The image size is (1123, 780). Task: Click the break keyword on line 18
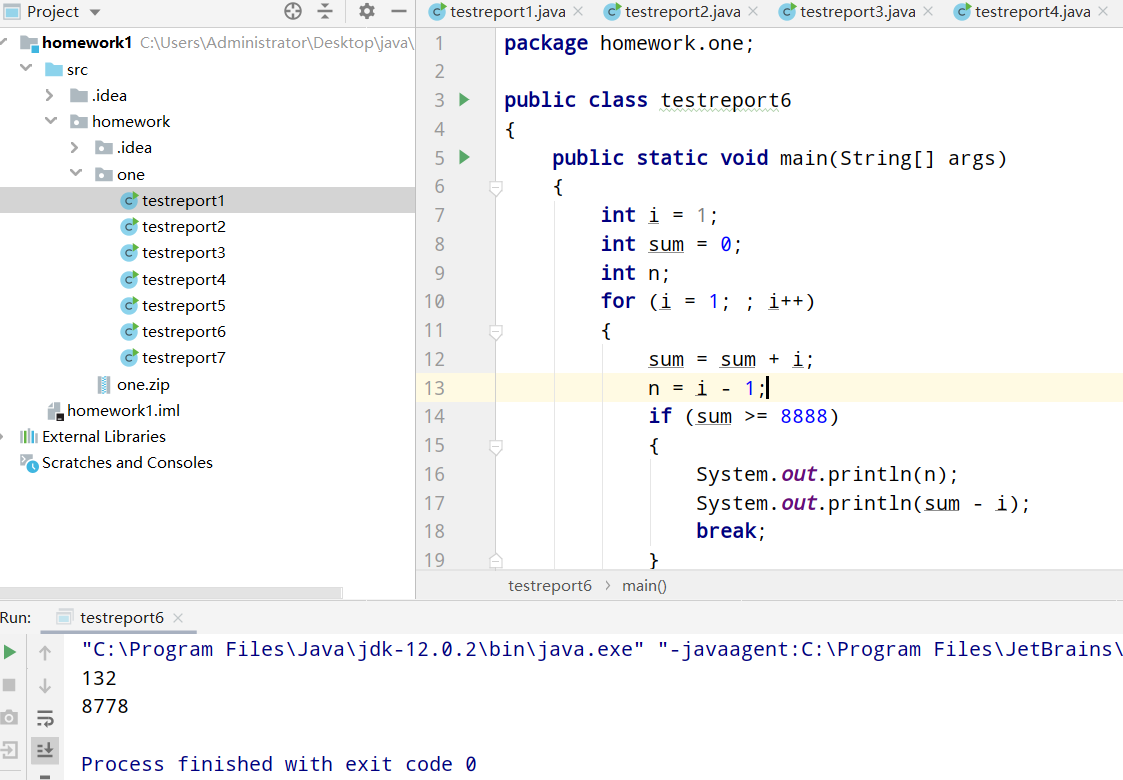pyautogui.click(x=726, y=531)
